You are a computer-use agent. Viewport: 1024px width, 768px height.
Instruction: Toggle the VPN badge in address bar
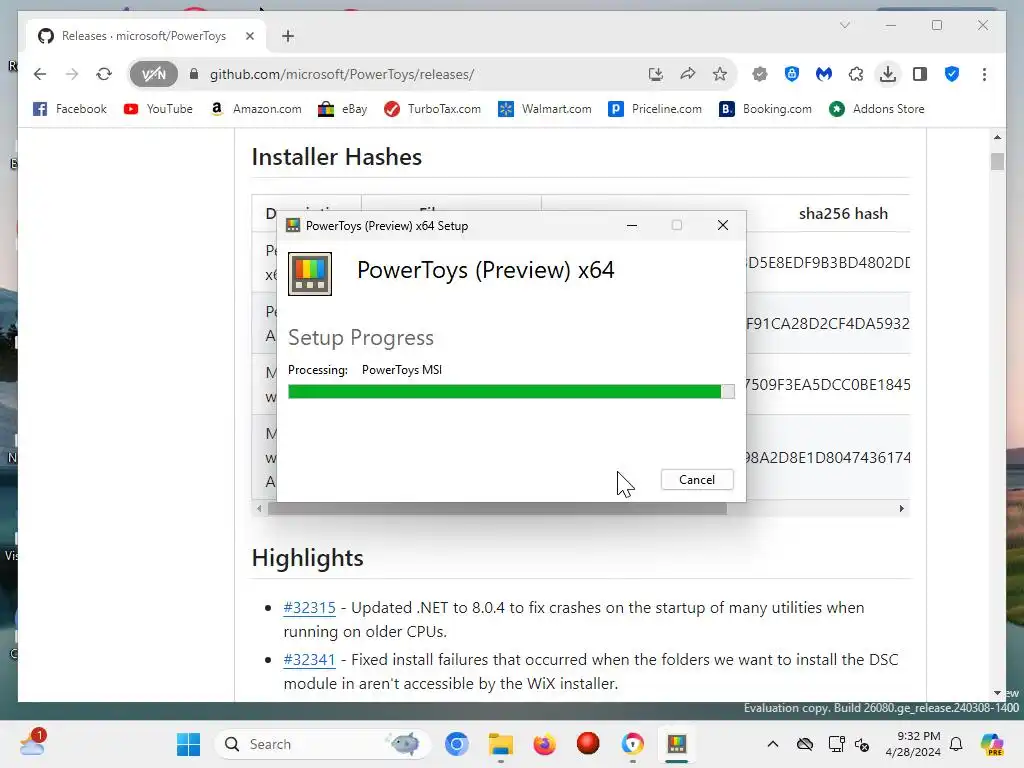pyautogui.click(x=153, y=74)
